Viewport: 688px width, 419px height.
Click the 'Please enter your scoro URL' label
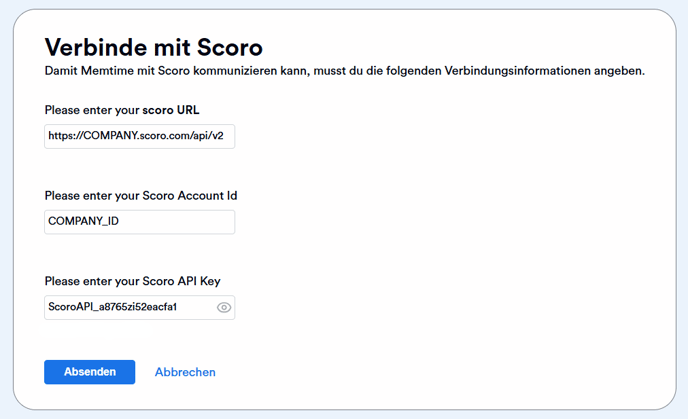pyautogui.click(x=122, y=110)
